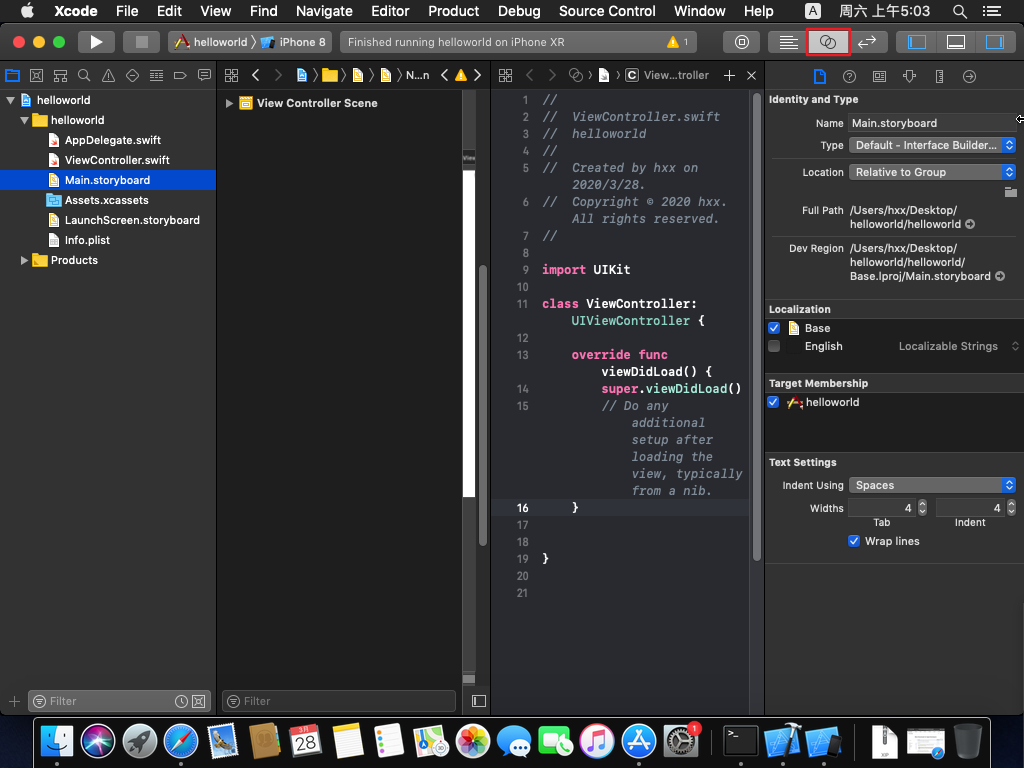Show the Project navigator
This screenshot has height=768, width=1024.
click(12, 76)
